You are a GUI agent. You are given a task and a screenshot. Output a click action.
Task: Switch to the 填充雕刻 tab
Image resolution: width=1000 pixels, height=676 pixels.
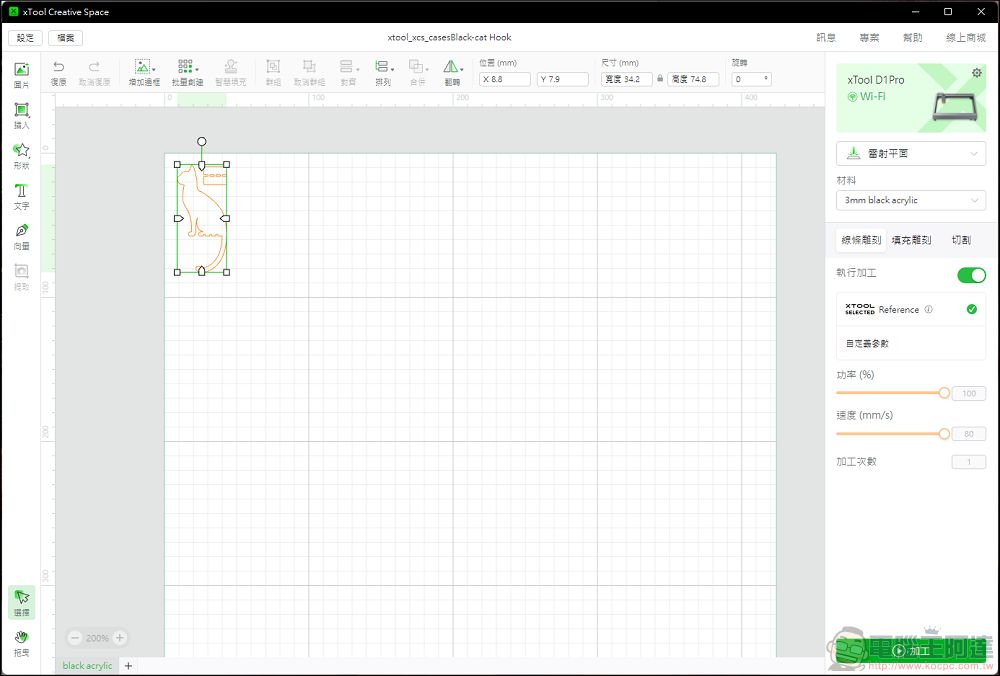pyautogui.click(x=910, y=240)
